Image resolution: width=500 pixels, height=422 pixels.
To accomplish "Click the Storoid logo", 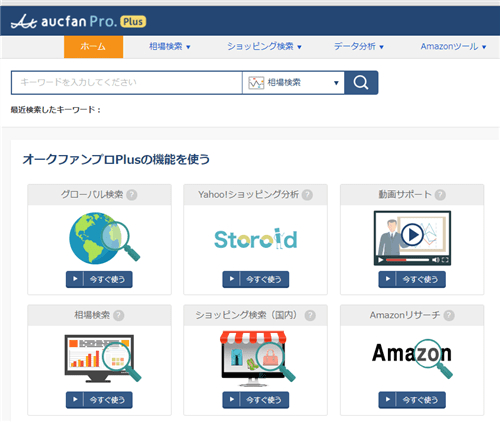I will [256, 239].
